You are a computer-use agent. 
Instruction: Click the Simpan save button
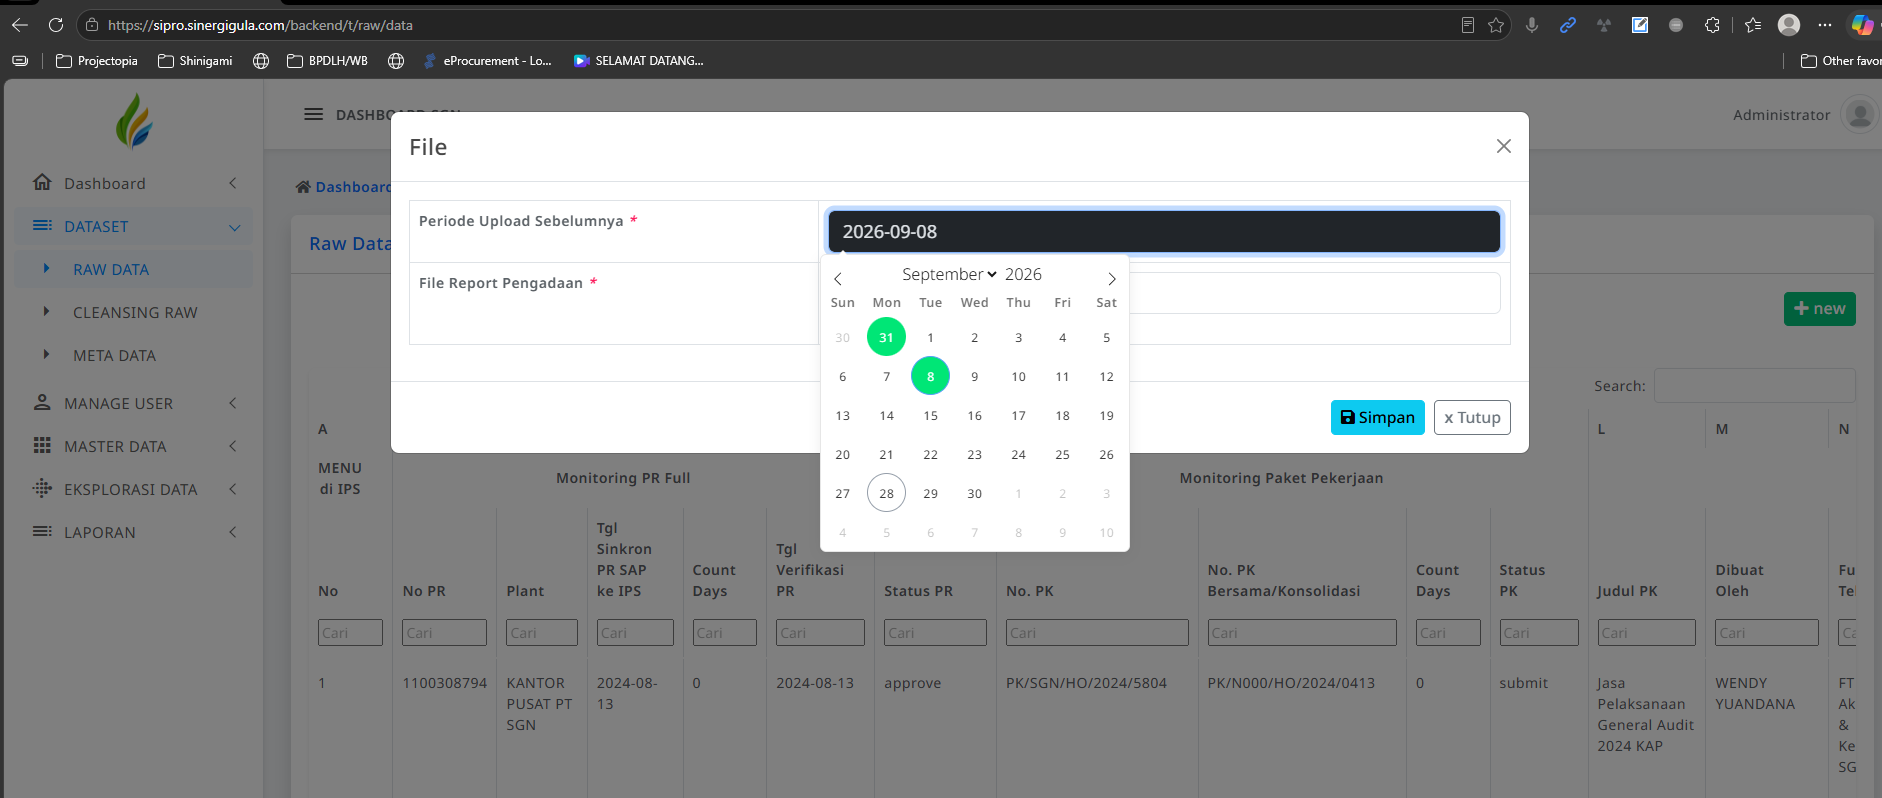(x=1377, y=417)
